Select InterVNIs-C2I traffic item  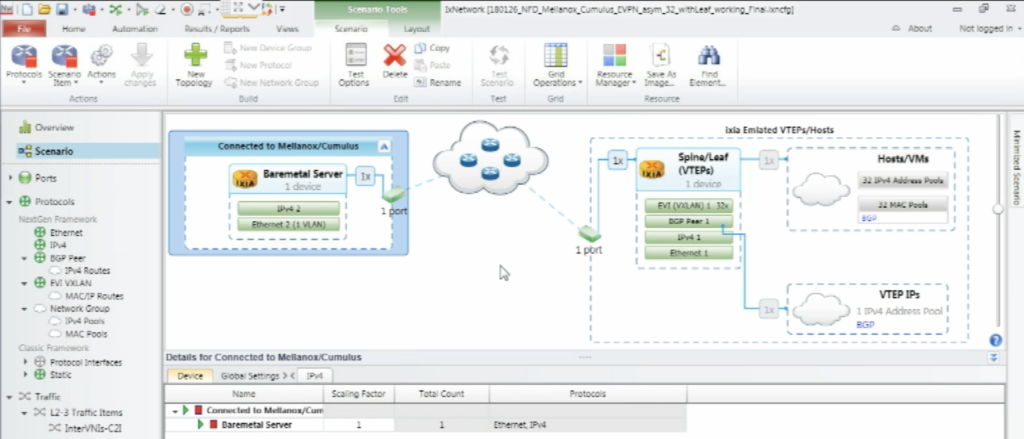tap(93, 429)
